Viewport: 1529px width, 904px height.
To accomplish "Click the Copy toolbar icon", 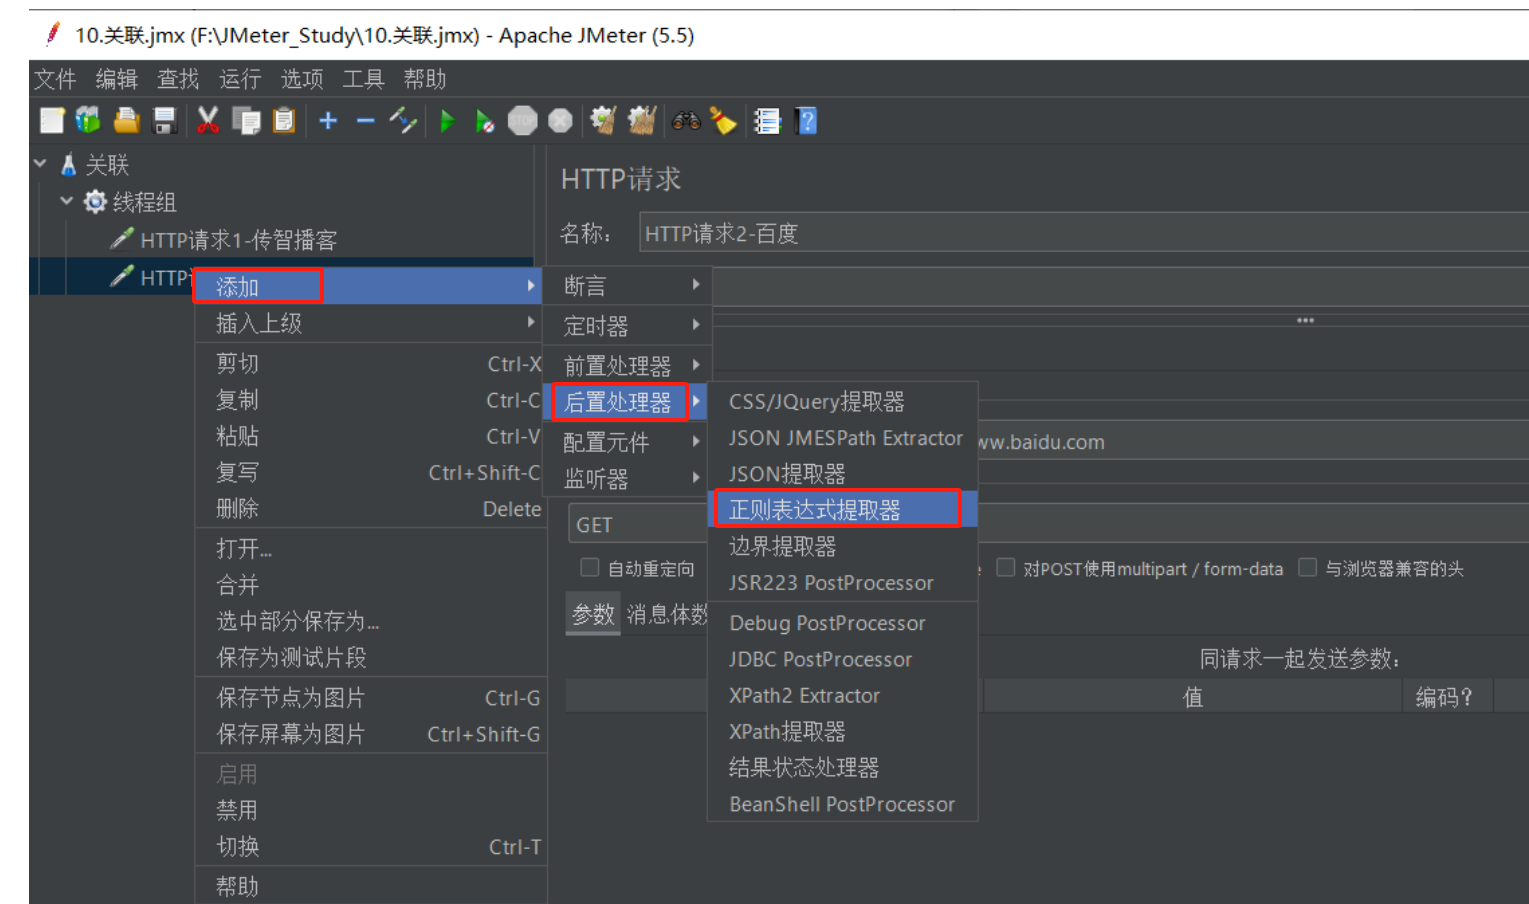I will (x=246, y=121).
